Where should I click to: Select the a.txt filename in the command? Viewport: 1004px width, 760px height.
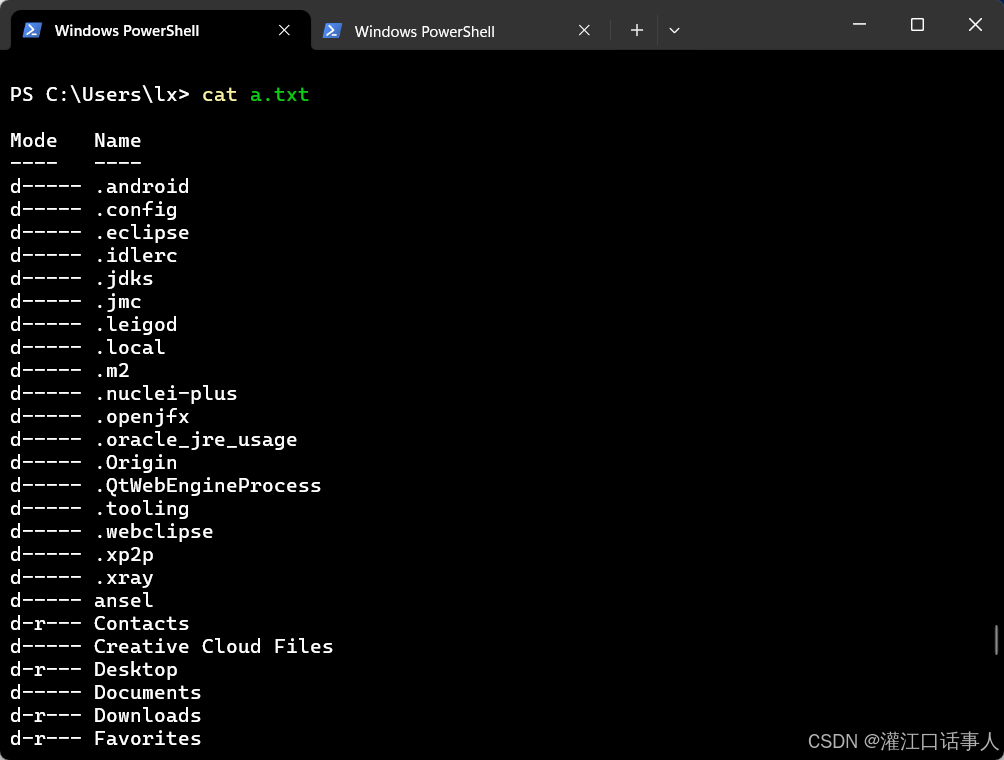[279, 94]
